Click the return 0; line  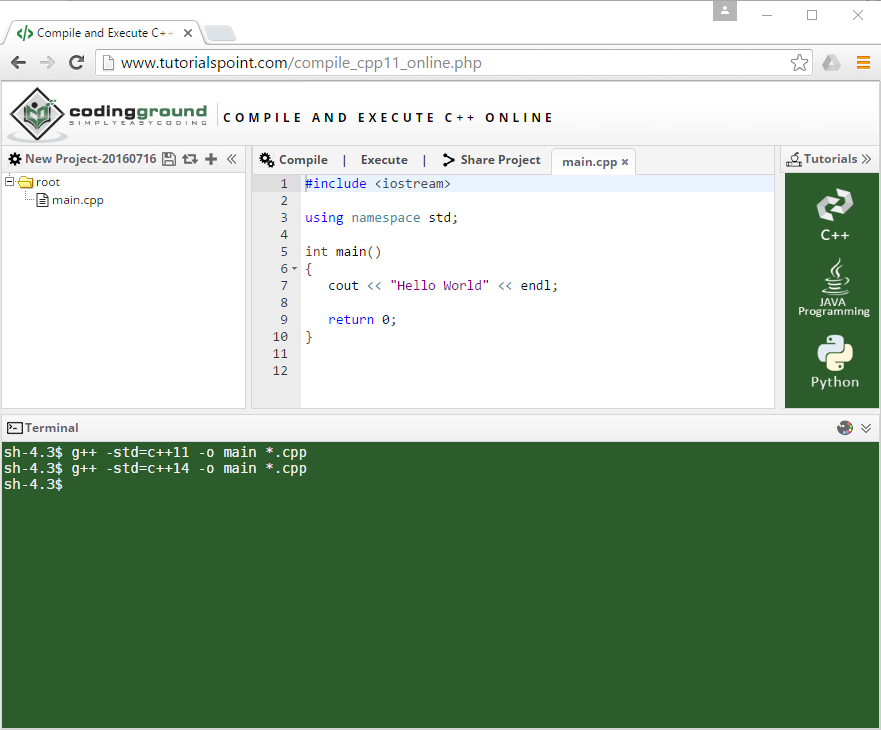[x=362, y=320]
